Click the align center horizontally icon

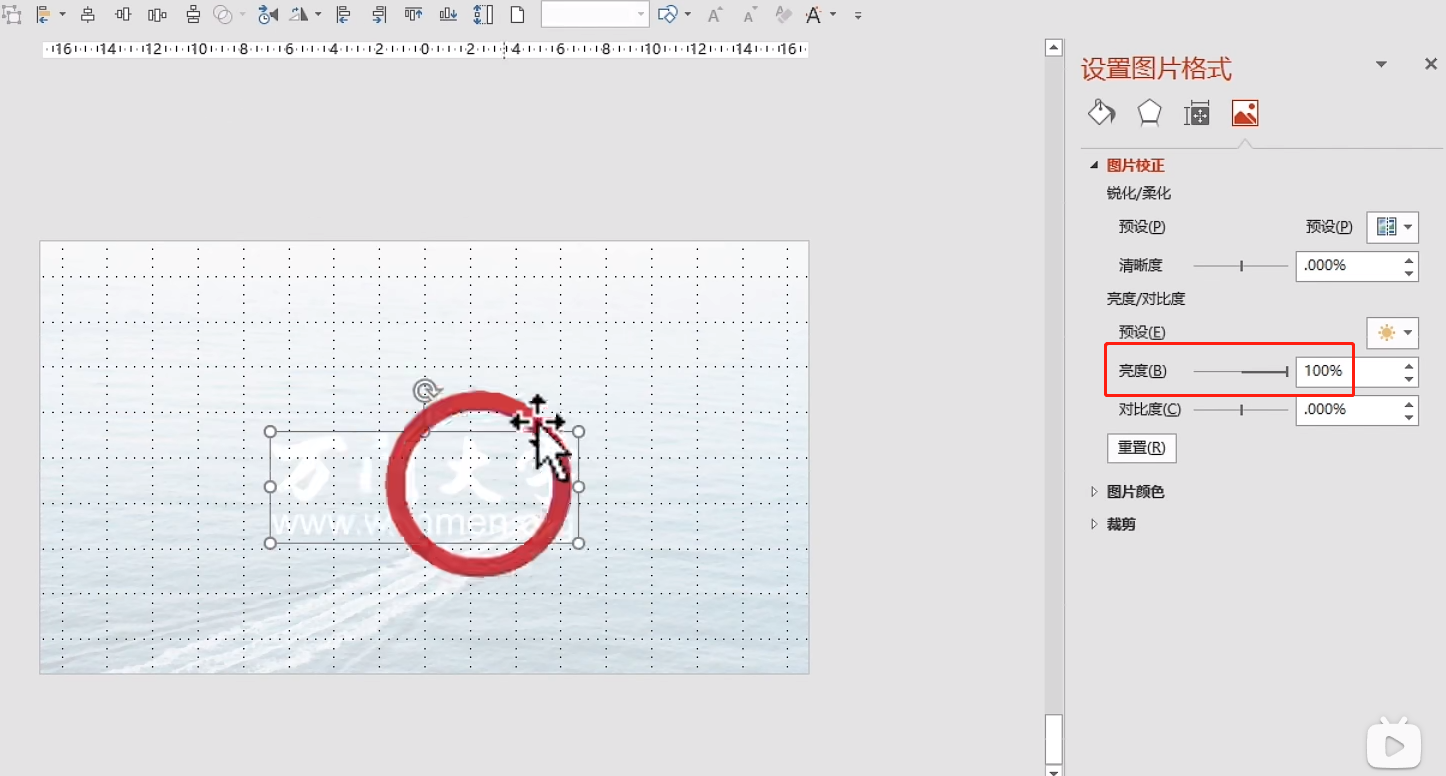[88, 15]
